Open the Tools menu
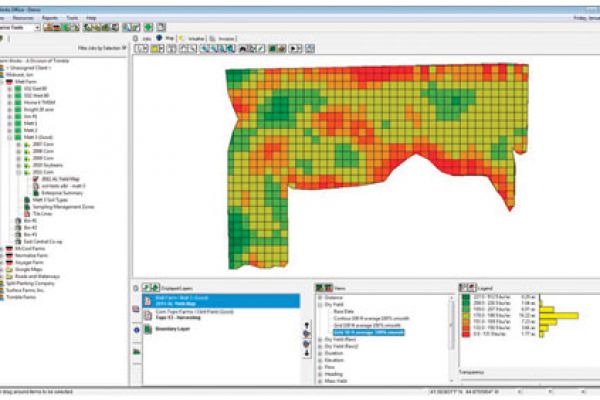 tap(72, 18)
